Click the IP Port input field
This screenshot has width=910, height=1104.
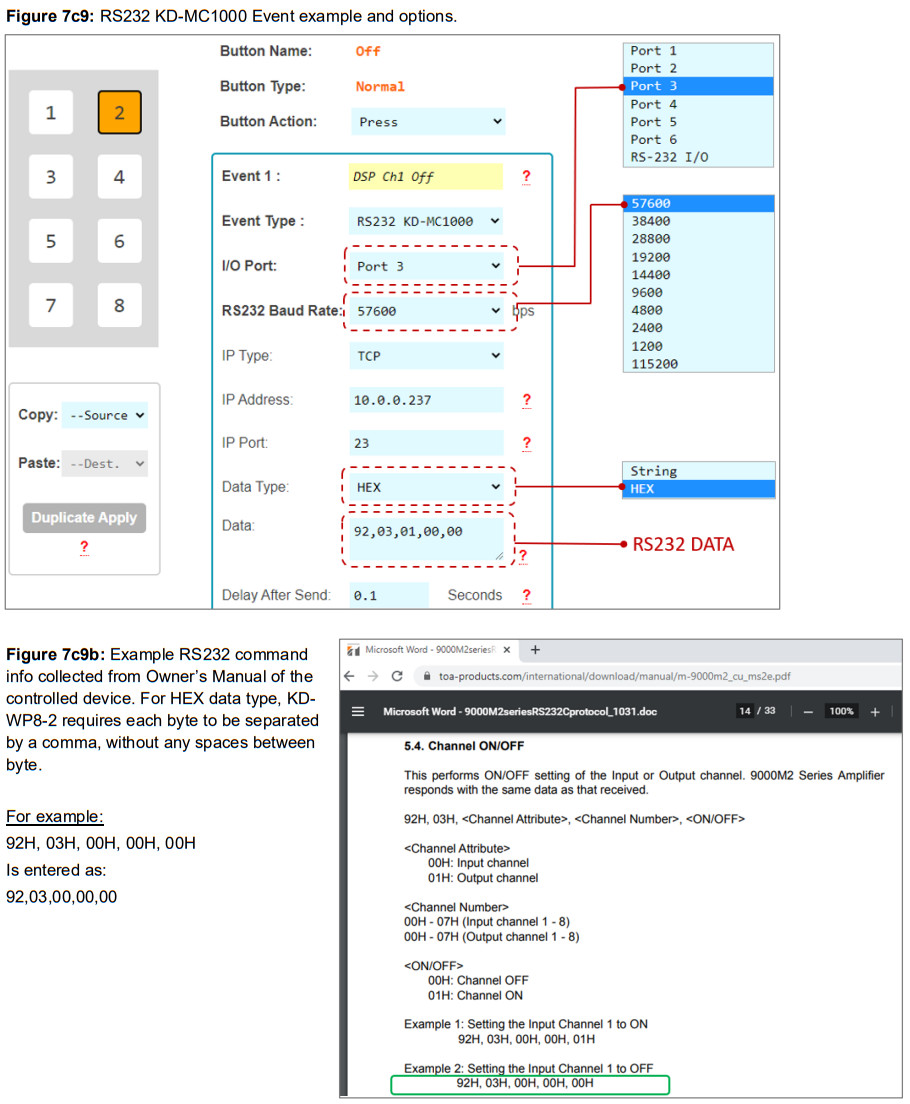click(x=426, y=443)
